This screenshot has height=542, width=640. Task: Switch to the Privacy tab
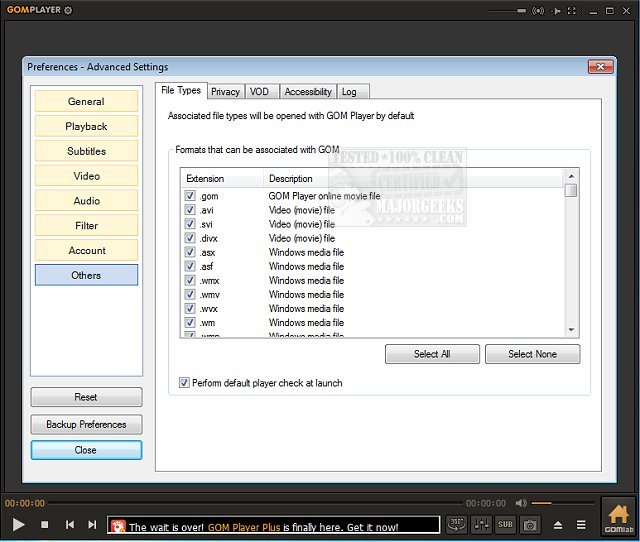(x=226, y=91)
